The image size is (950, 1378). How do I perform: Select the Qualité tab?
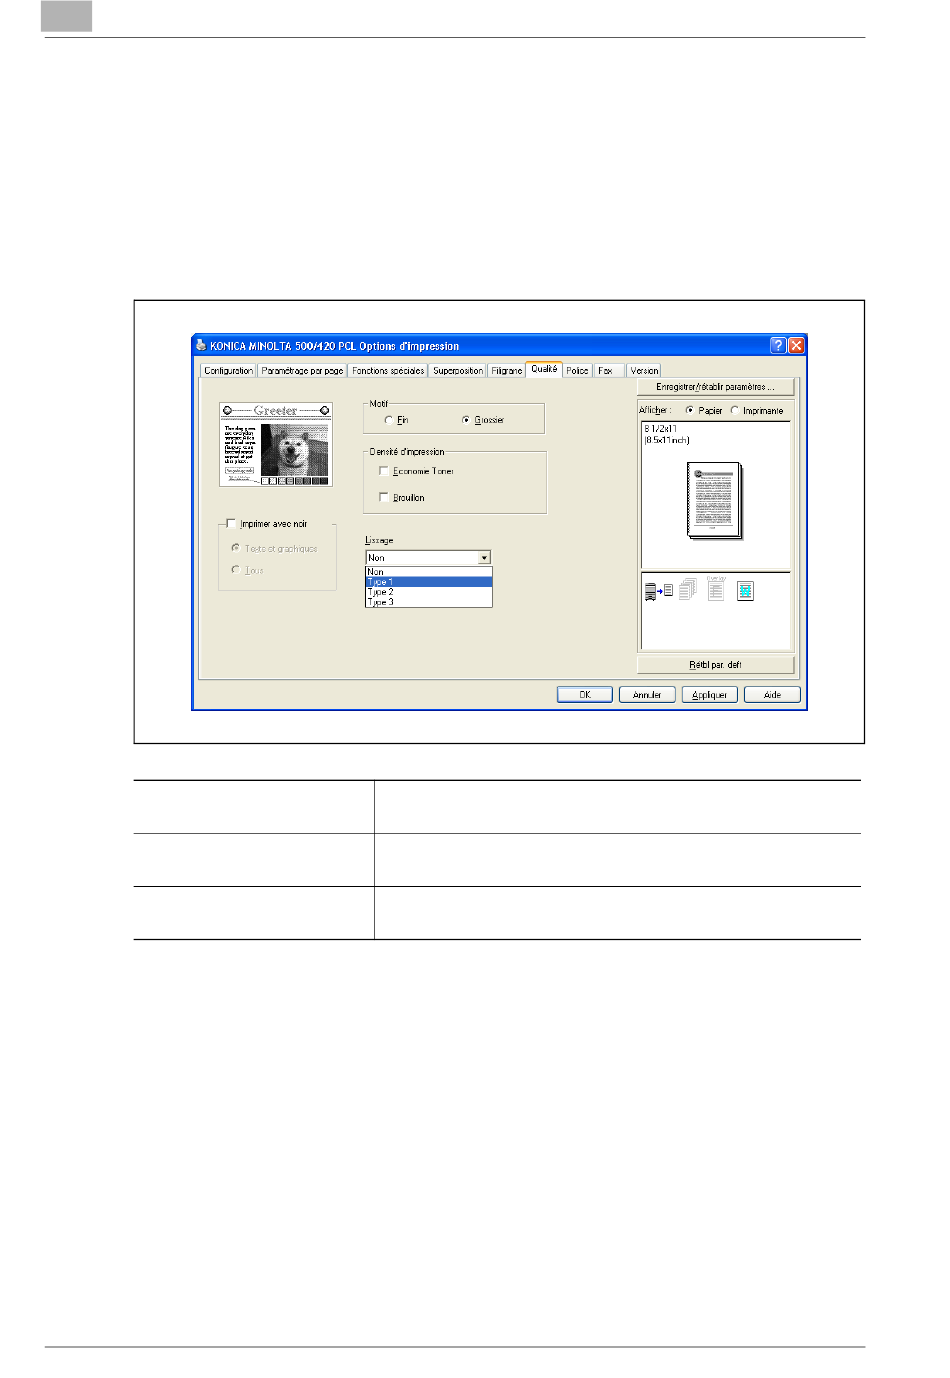click(x=544, y=369)
